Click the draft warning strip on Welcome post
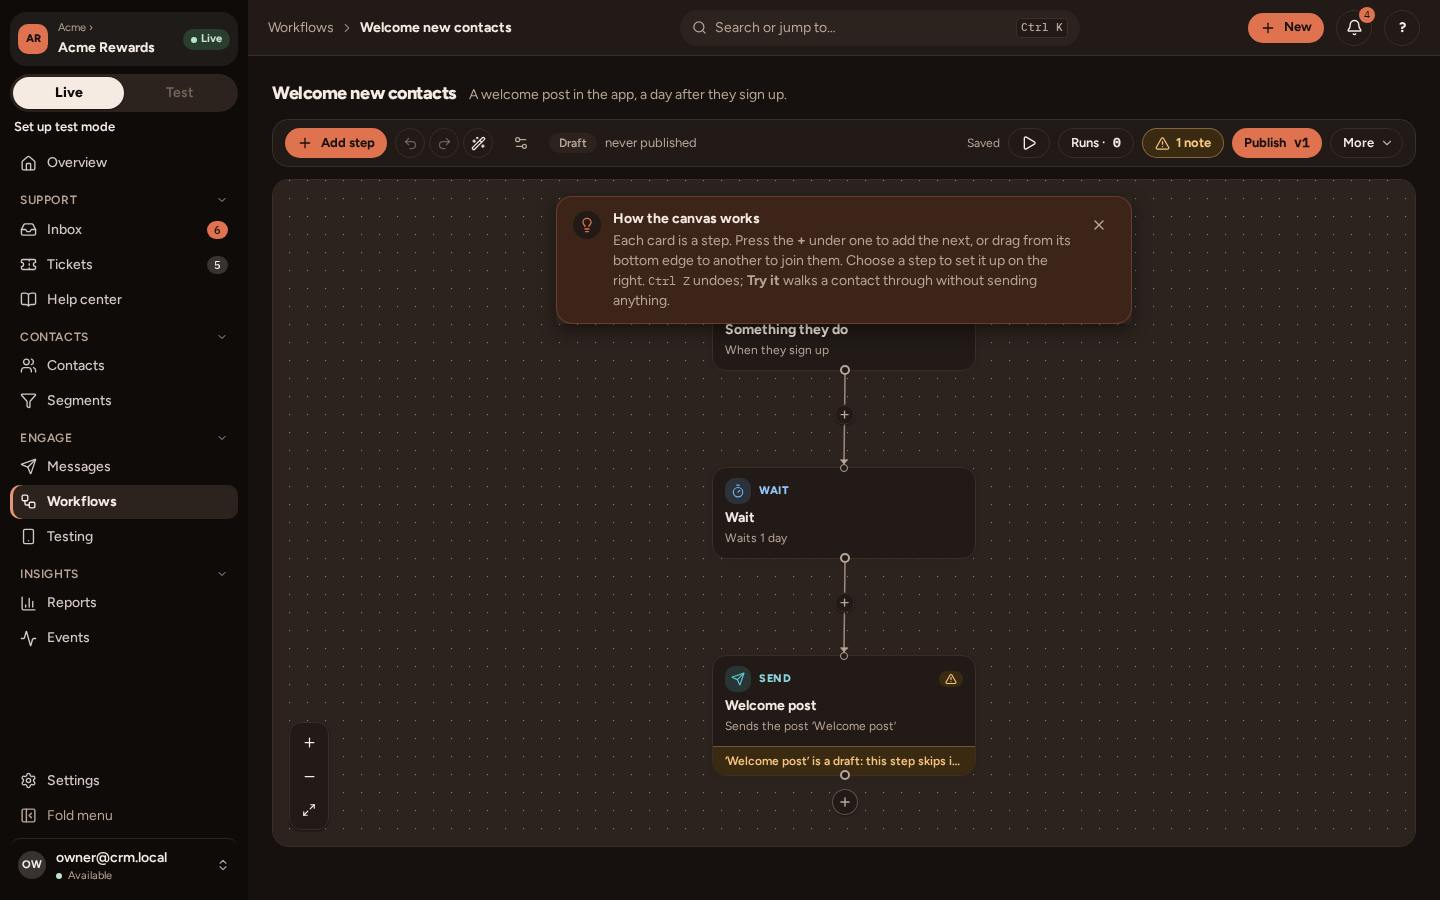This screenshot has height=900, width=1440. tap(844, 761)
